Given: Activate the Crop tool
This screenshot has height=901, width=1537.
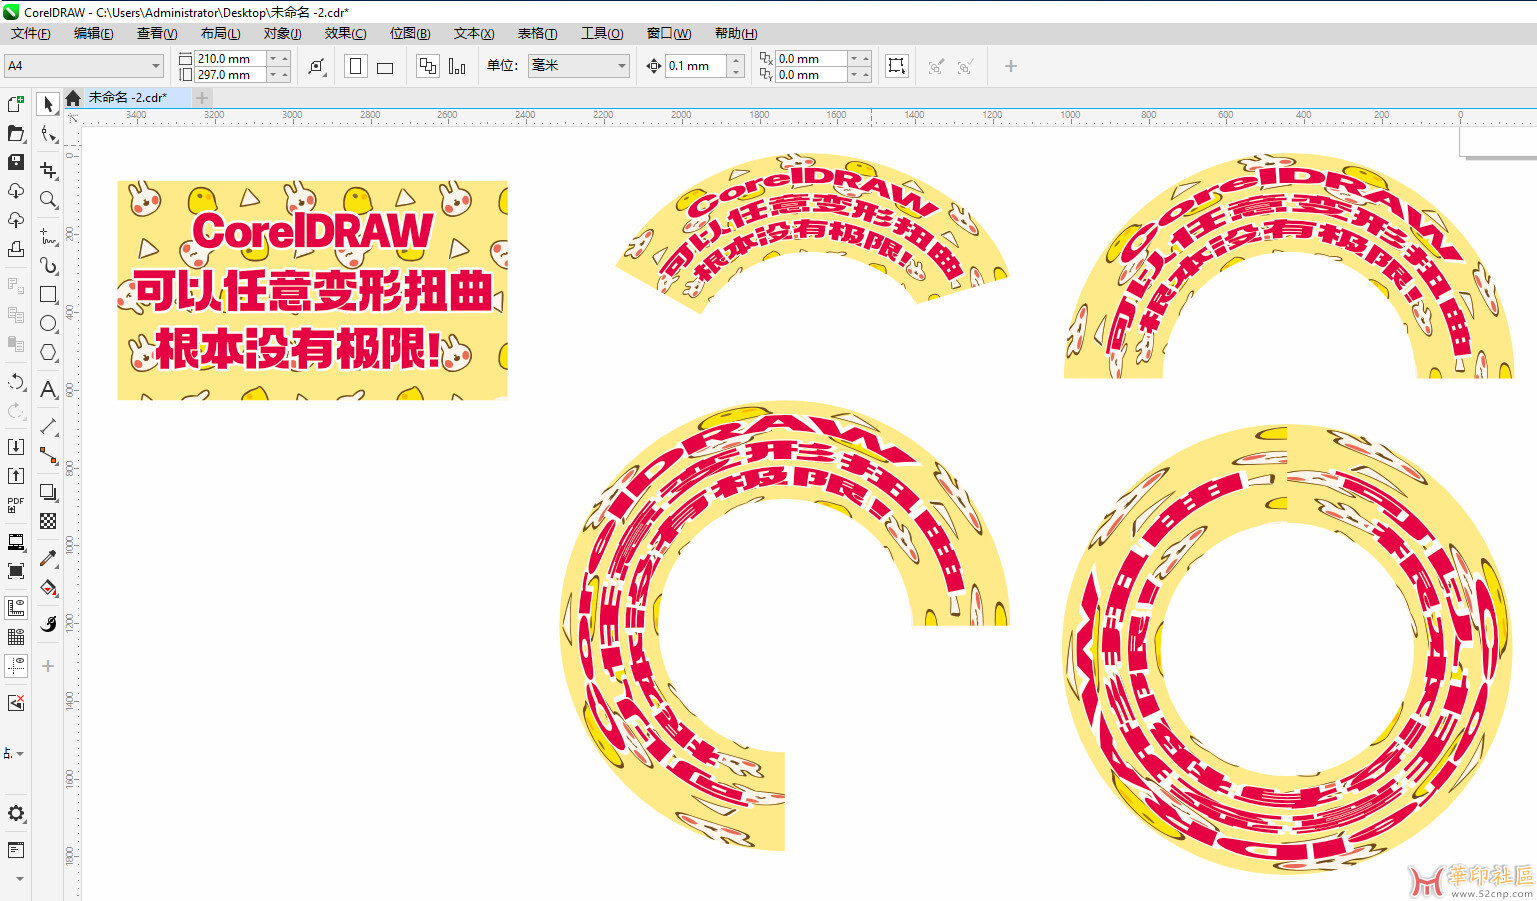Looking at the screenshot, I should click(x=48, y=170).
